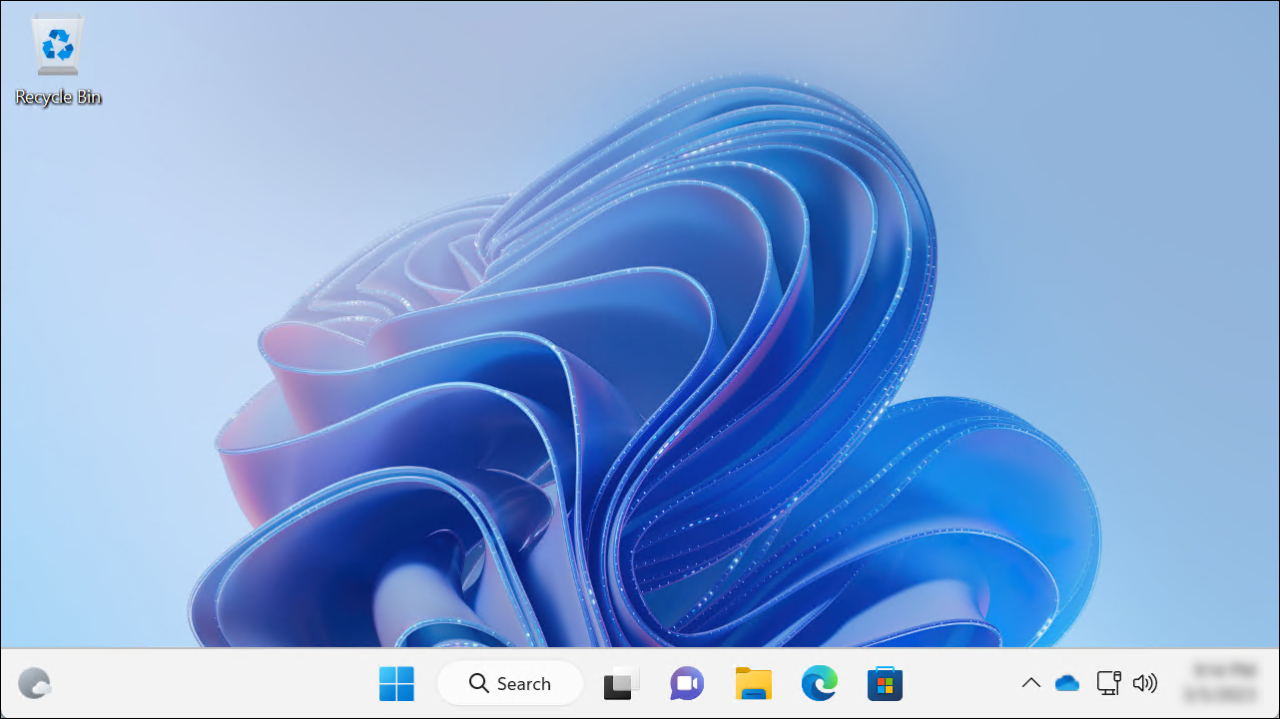The height and width of the screenshot is (719, 1280).
Task: Open the Microsoft Store app
Action: tap(885, 683)
